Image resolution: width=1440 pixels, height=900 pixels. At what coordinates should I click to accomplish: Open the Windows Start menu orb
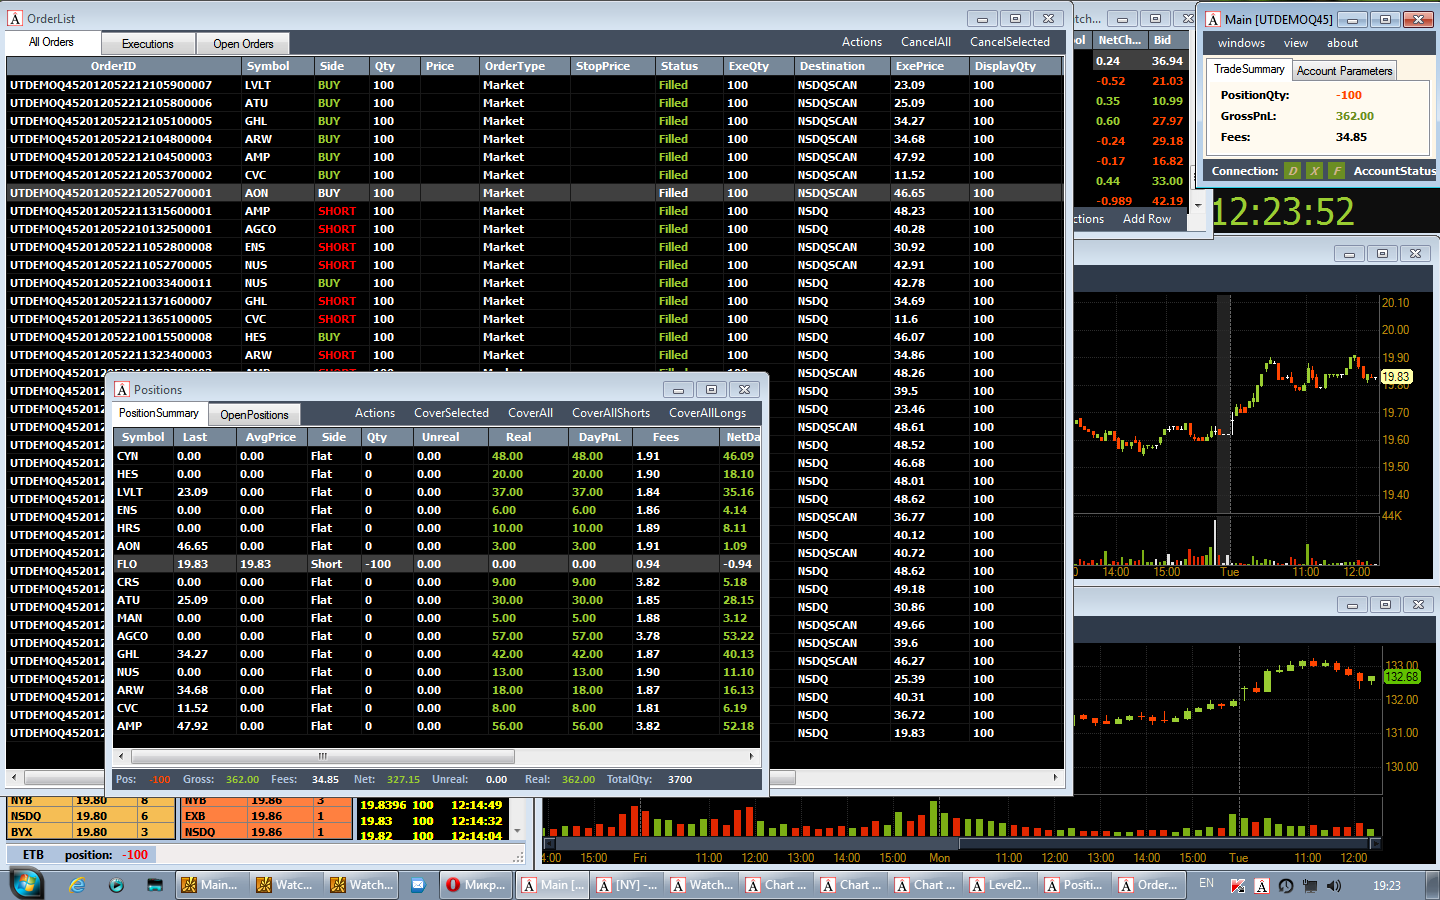tap(27, 884)
